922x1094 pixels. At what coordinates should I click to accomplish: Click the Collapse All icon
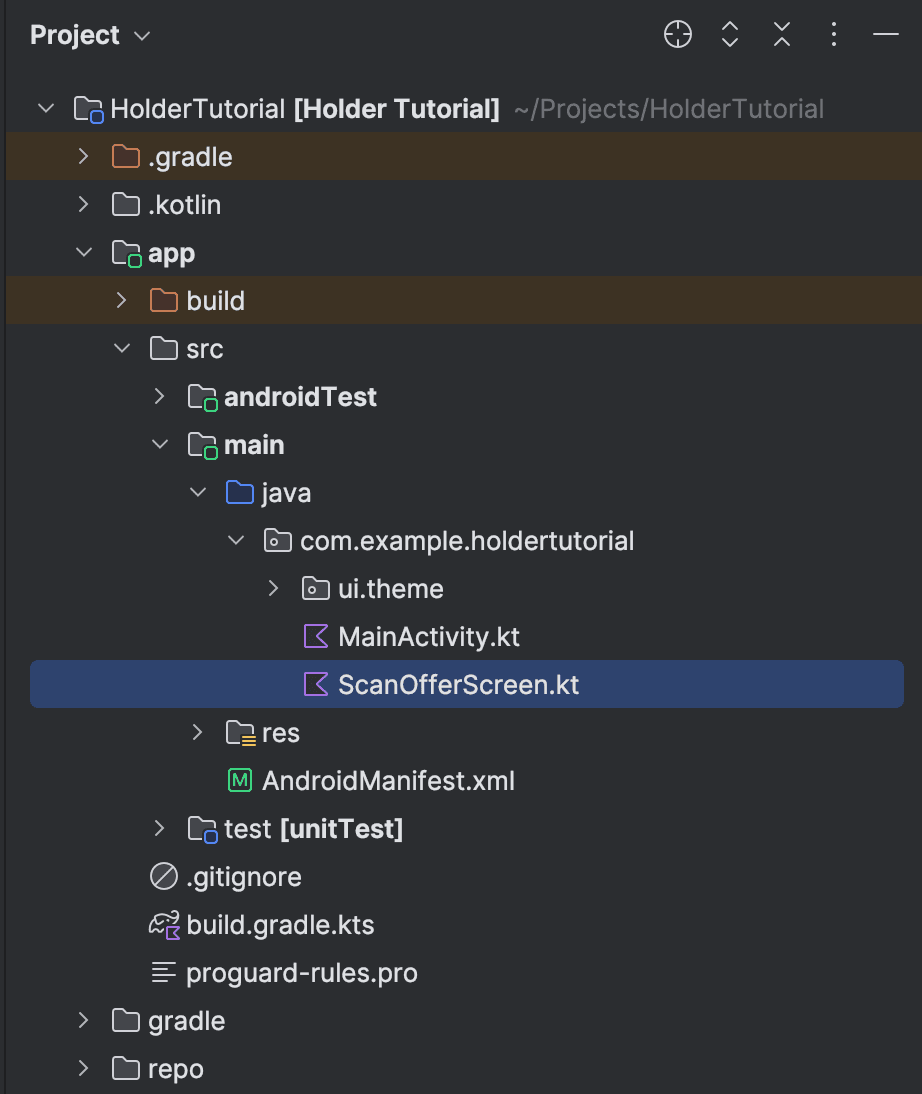[x=782, y=35]
